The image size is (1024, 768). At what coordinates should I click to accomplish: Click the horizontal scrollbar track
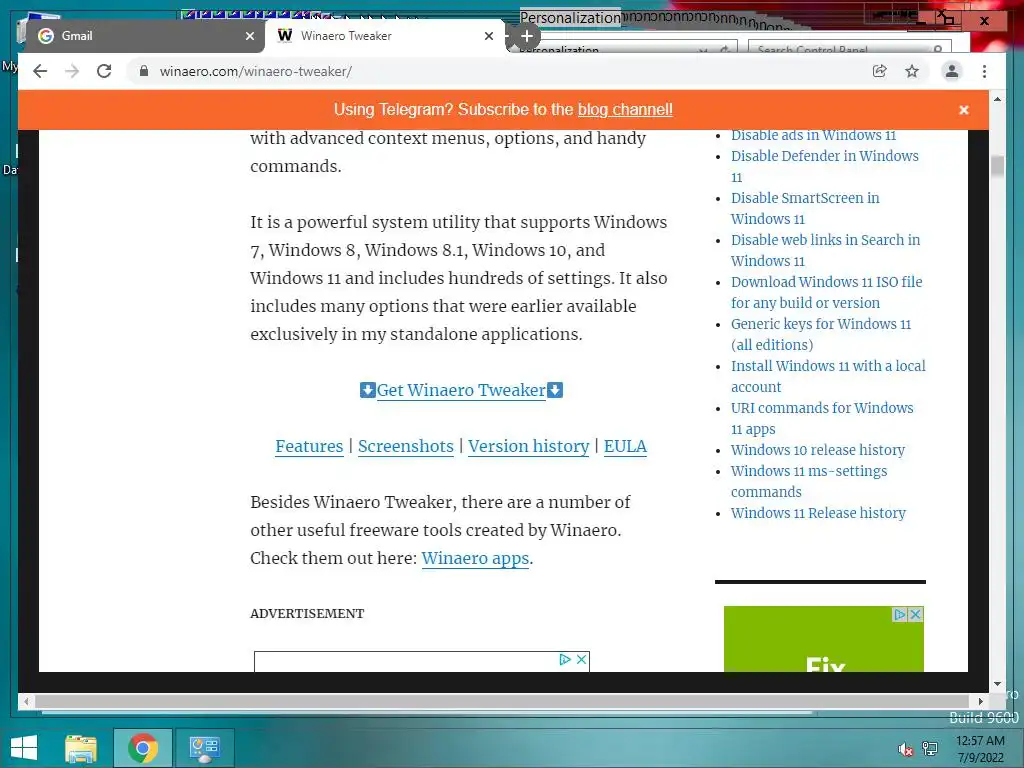coord(503,701)
